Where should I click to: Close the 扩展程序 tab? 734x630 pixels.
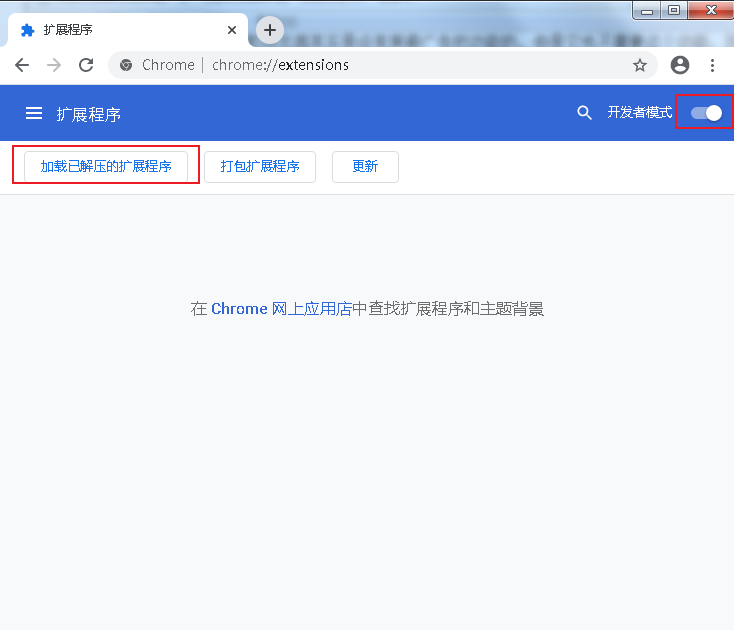[x=232, y=30]
